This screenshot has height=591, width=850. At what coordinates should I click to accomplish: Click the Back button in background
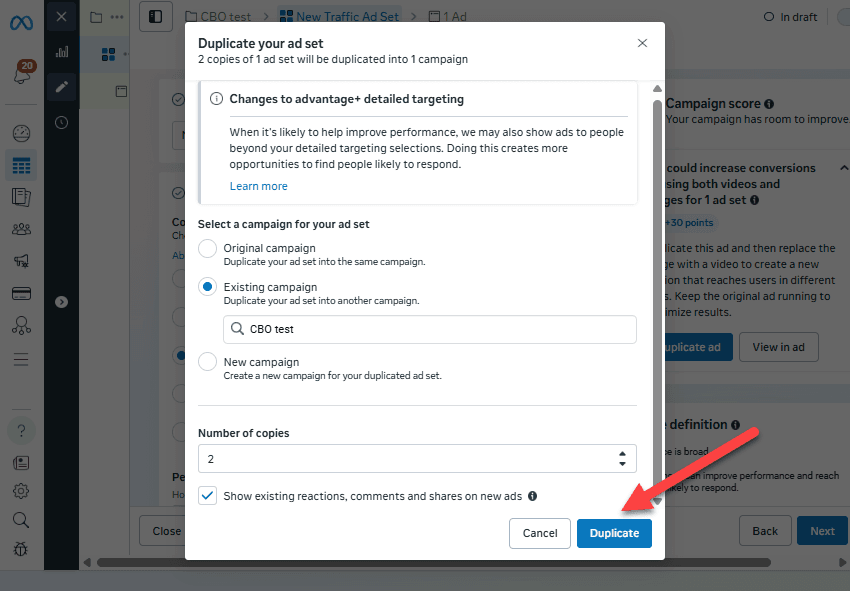coord(765,531)
